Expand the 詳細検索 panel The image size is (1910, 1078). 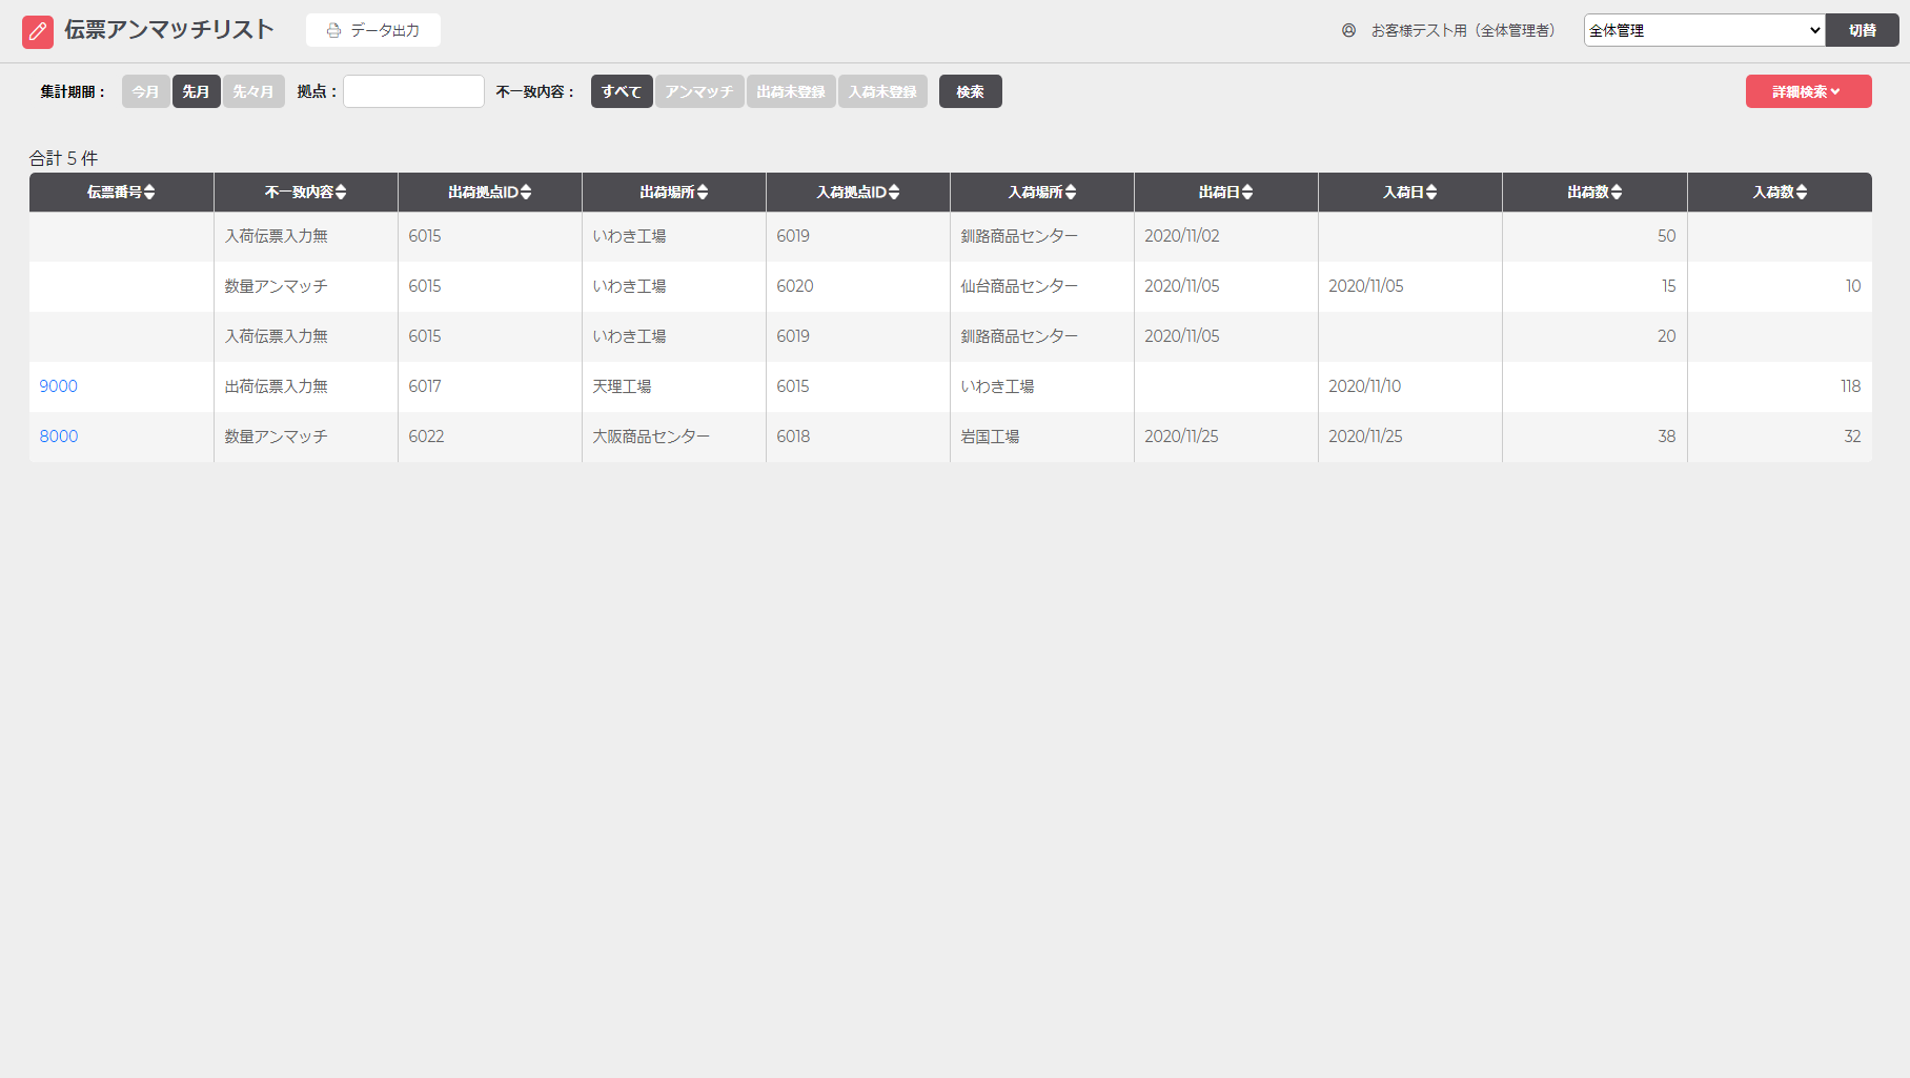(1807, 91)
